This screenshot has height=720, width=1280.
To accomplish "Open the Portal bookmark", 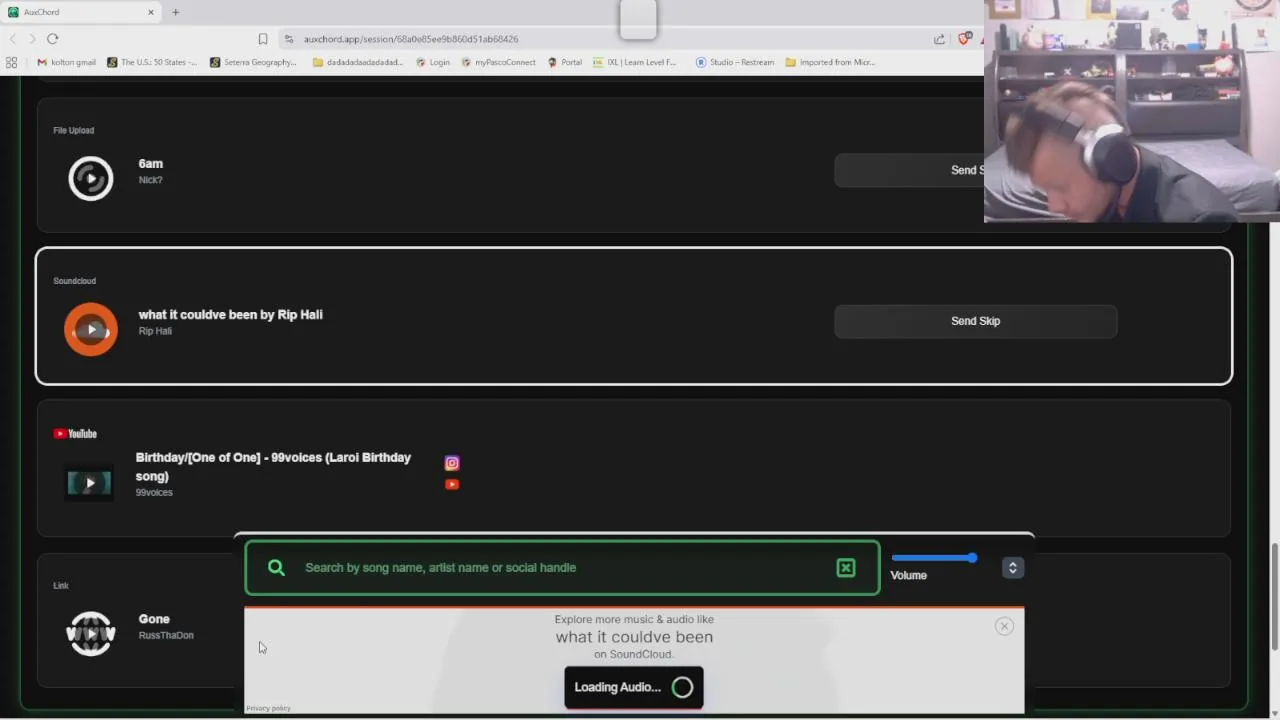I will point(564,62).
